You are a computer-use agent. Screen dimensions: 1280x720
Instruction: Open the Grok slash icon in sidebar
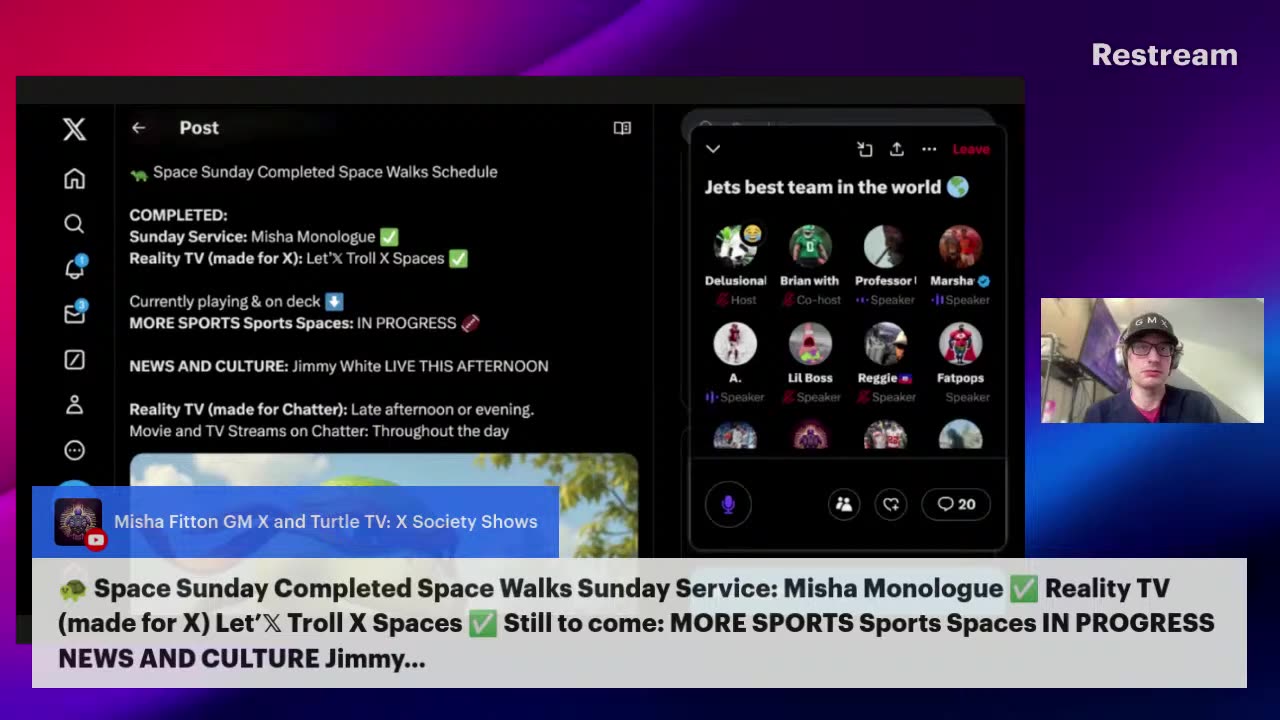pyautogui.click(x=74, y=360)
